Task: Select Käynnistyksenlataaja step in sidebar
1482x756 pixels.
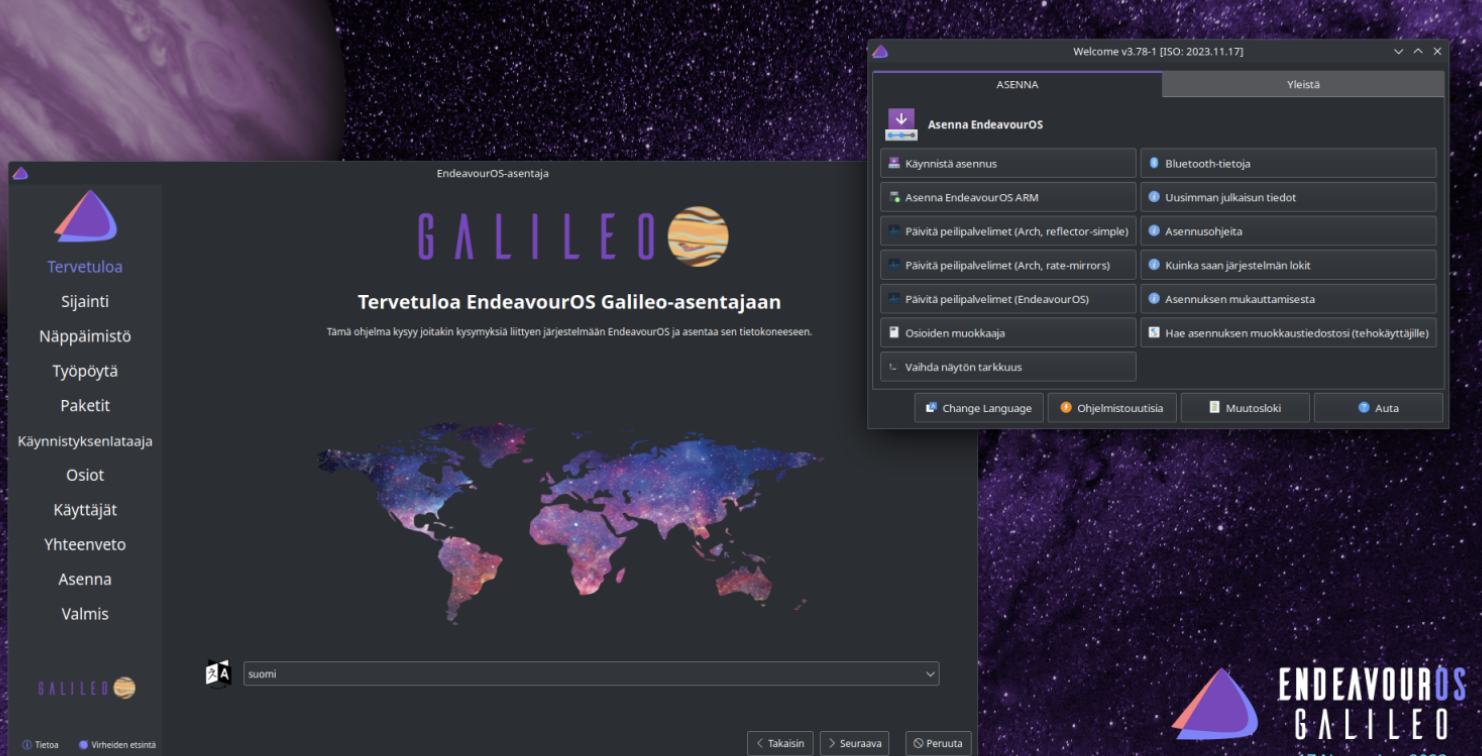Action: pyautogui.click(x=85, y=441)
